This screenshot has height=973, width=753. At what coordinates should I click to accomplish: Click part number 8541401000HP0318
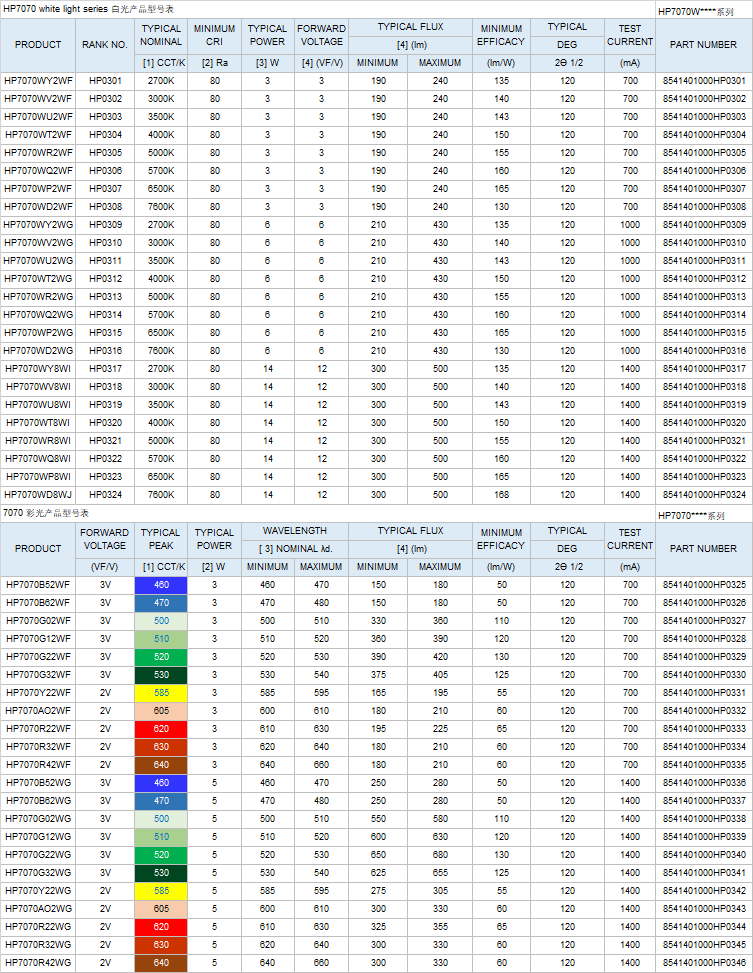pyautogui.click(x=704, y=387)
